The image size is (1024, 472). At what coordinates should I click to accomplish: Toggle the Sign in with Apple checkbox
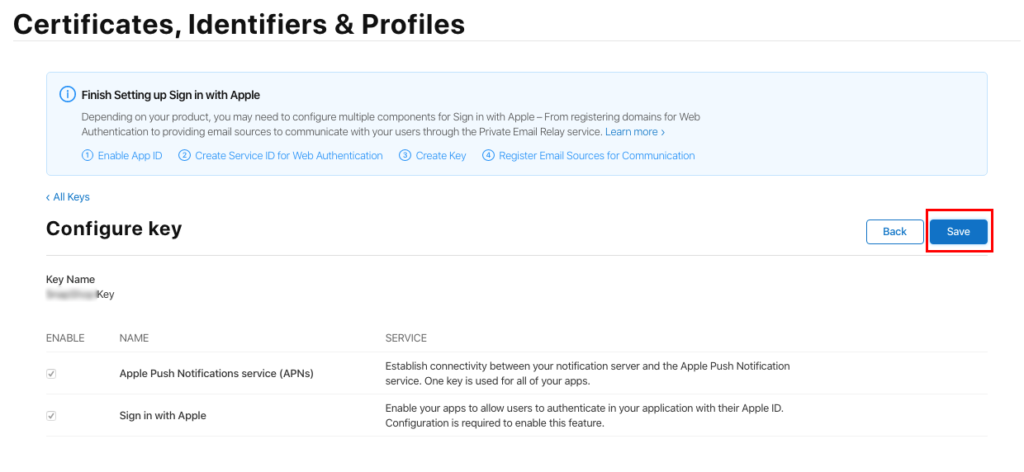point(51,416)
